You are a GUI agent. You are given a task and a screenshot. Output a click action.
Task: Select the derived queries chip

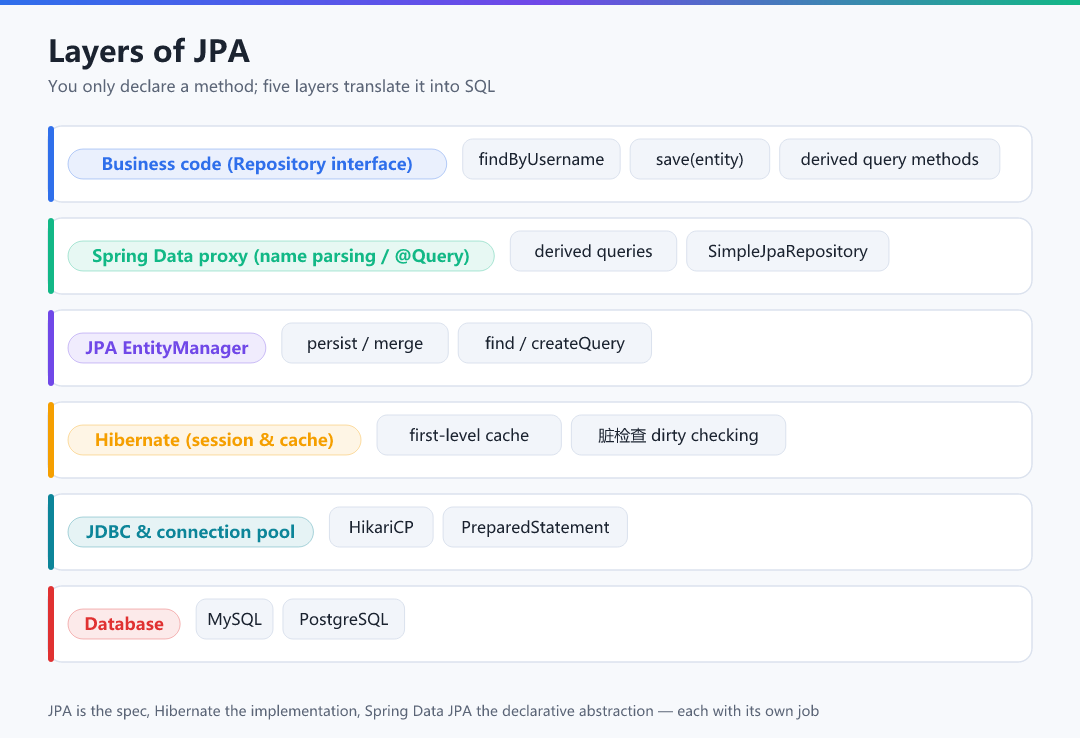click(x=593, y=251)
